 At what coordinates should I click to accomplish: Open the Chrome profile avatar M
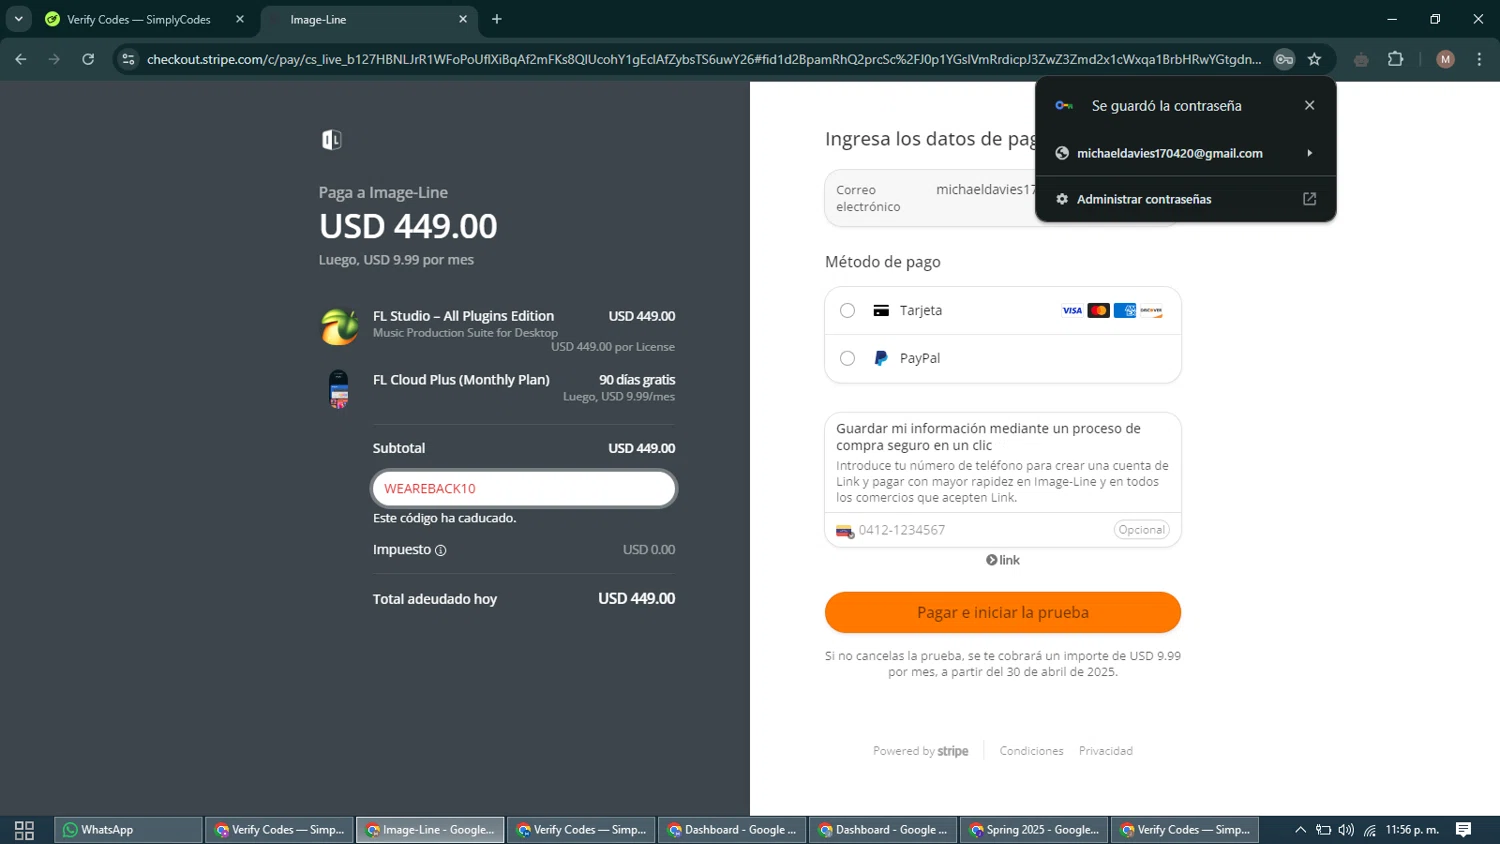pos(1445,59)
